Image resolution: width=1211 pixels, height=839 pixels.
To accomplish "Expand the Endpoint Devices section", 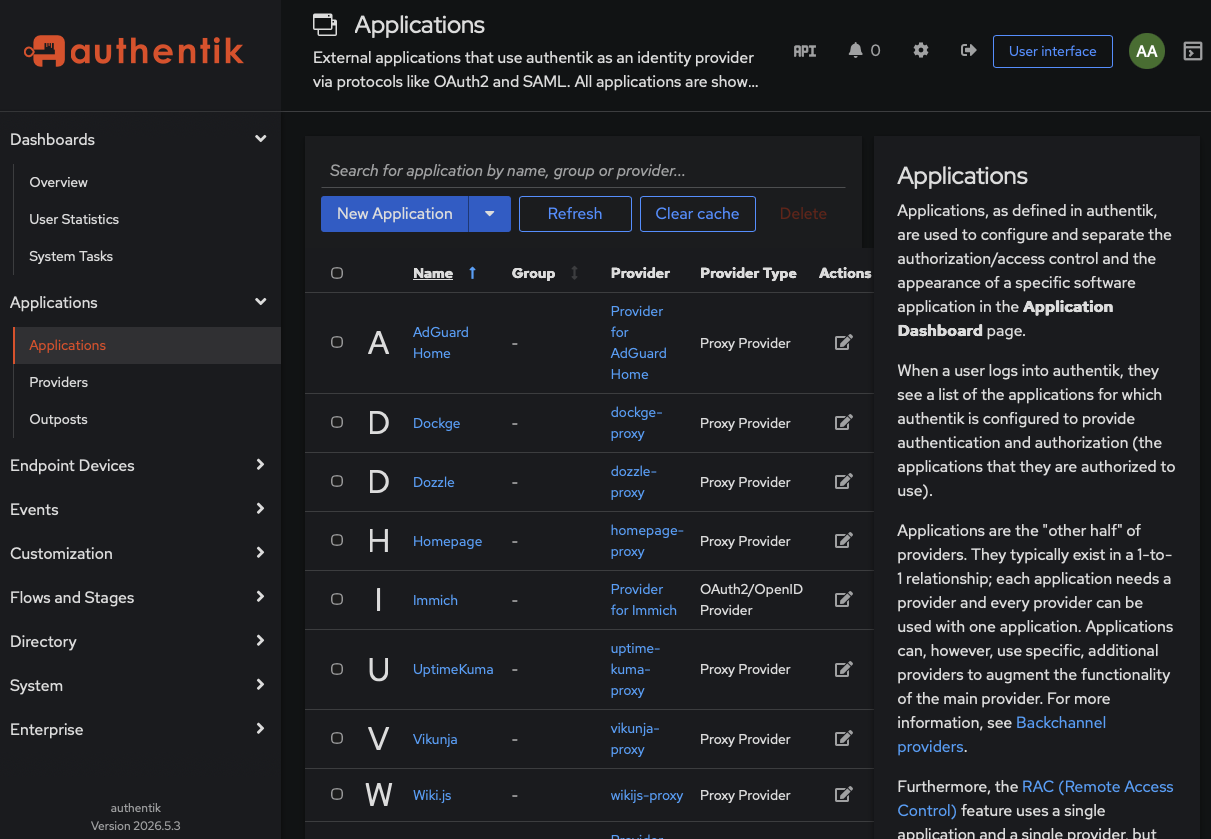I will (140, 465).
